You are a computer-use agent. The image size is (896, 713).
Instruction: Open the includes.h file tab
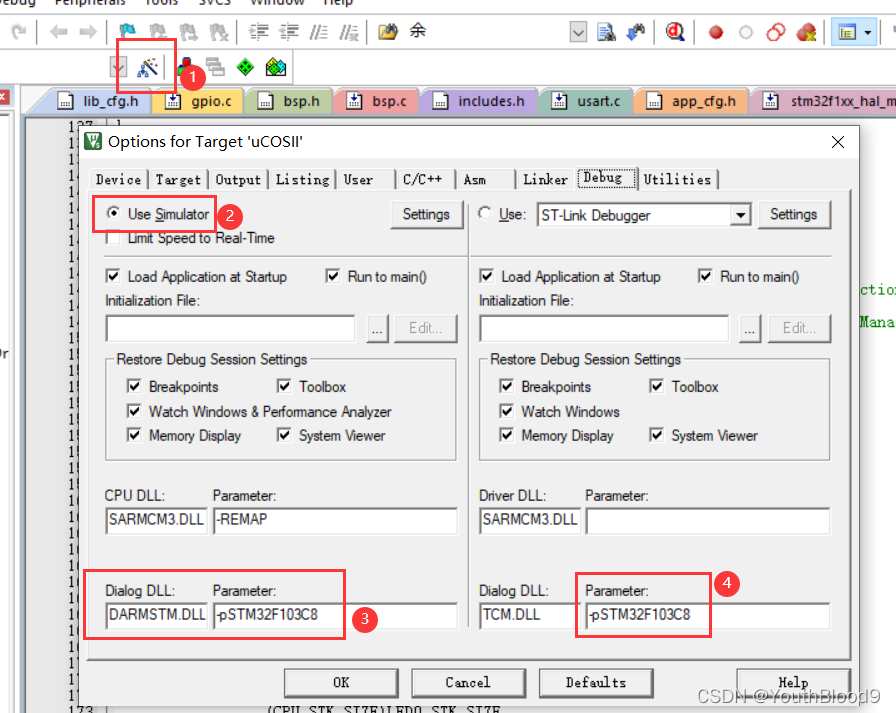[x=479, y=101]
